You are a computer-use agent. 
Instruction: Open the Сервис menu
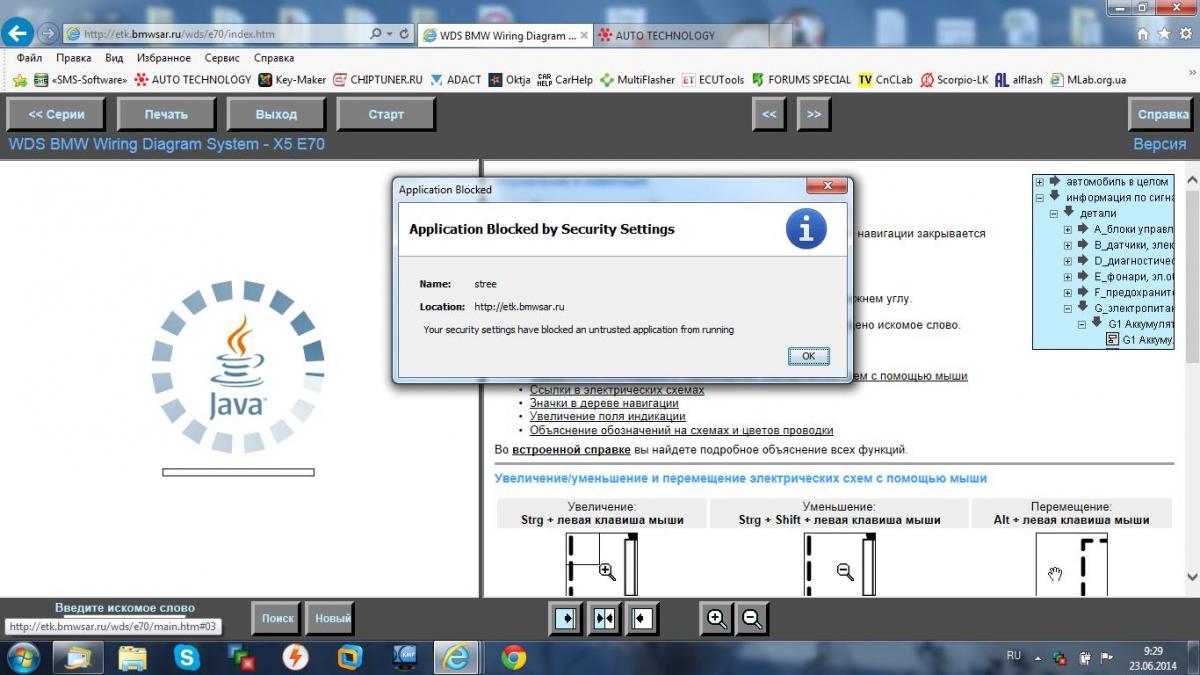coord(221,58)
